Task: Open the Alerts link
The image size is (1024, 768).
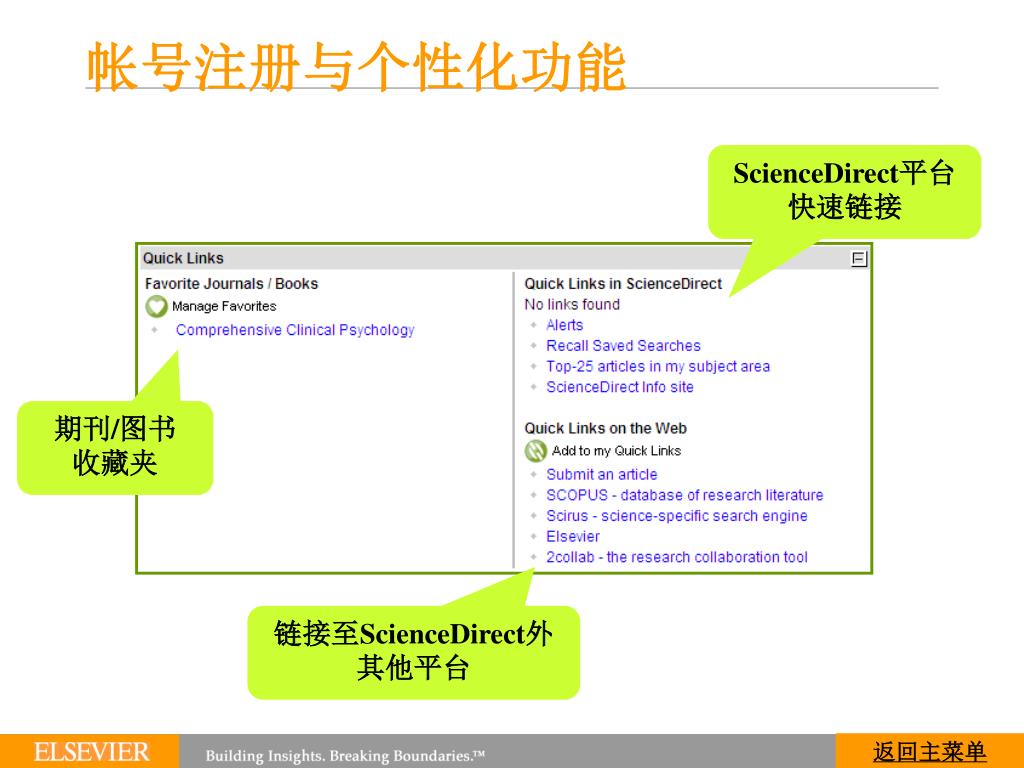Action: pyautogui.click(x=564, y=325)
